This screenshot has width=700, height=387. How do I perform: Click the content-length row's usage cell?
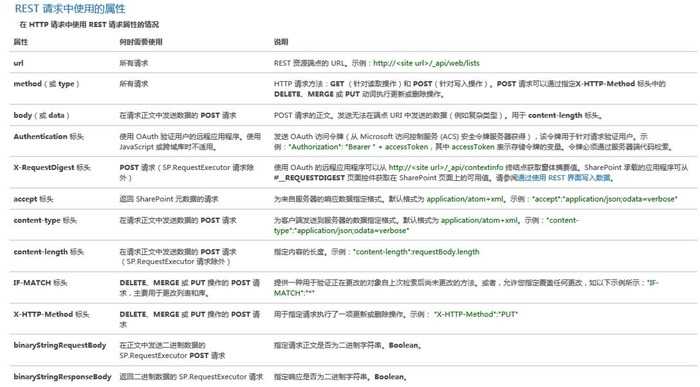(x=178, y=257)
